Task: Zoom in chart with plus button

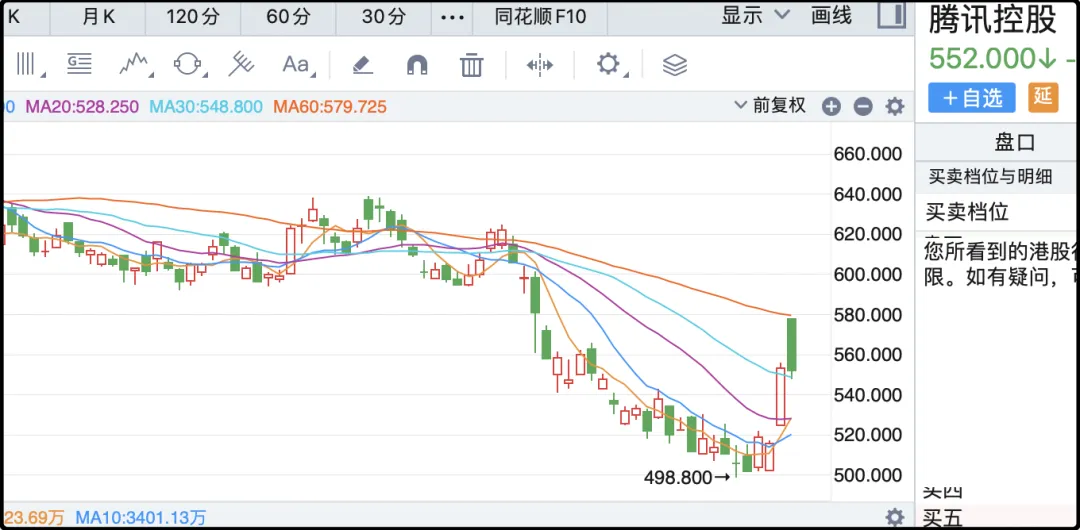Action: [x=831, y=107]
